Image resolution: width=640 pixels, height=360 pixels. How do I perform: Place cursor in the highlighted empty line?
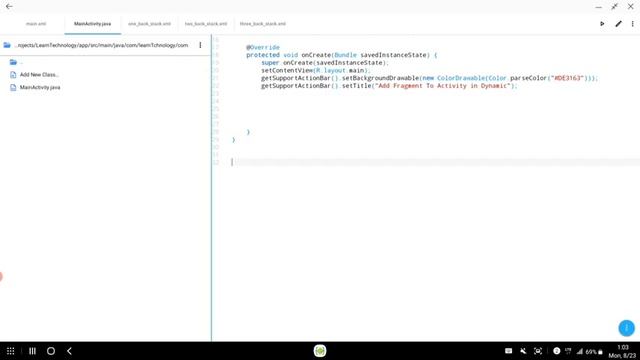(x=436, y=162)
